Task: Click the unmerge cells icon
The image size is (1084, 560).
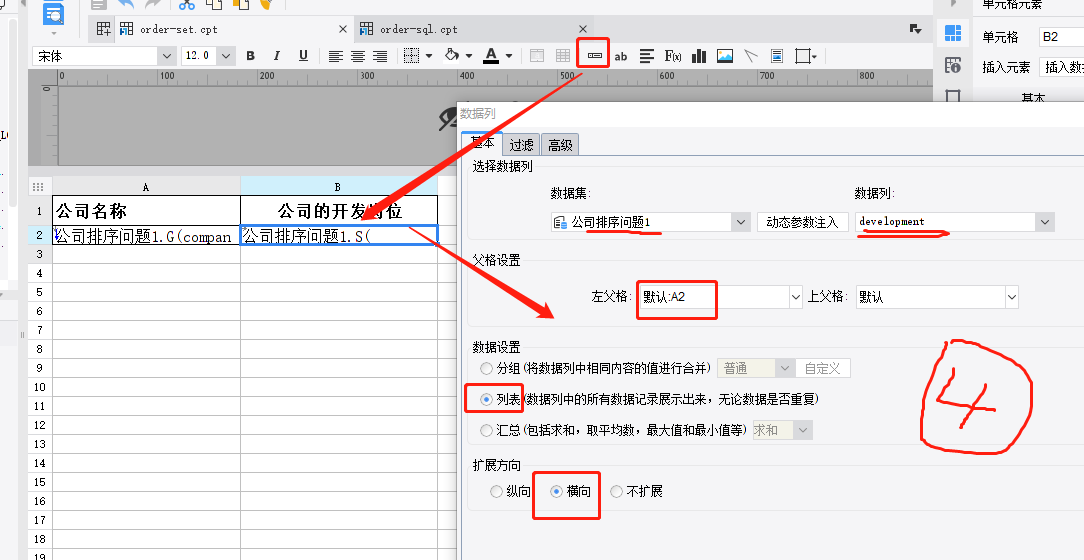Action: pos(563,56)
